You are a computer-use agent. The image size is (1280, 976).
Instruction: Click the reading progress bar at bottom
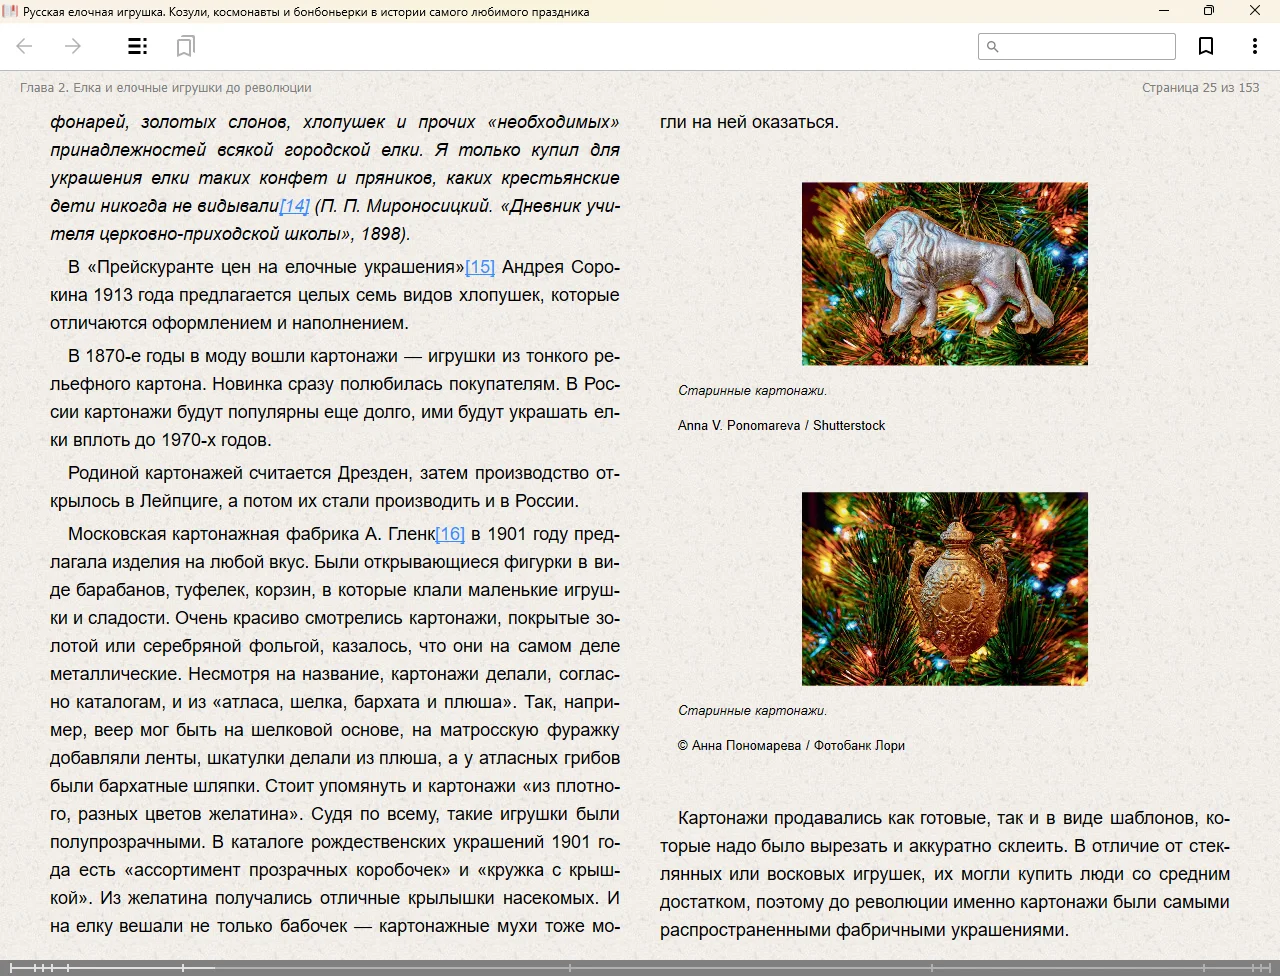tap(640, 968)
